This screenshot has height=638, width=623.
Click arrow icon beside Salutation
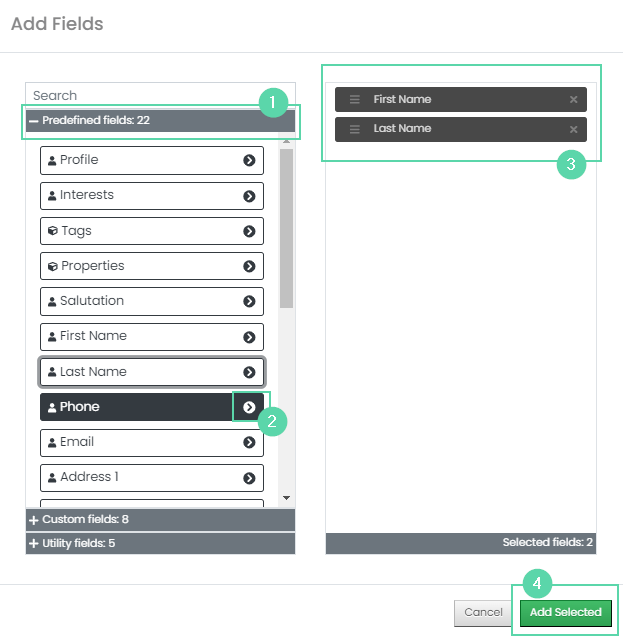click(249, 301)
